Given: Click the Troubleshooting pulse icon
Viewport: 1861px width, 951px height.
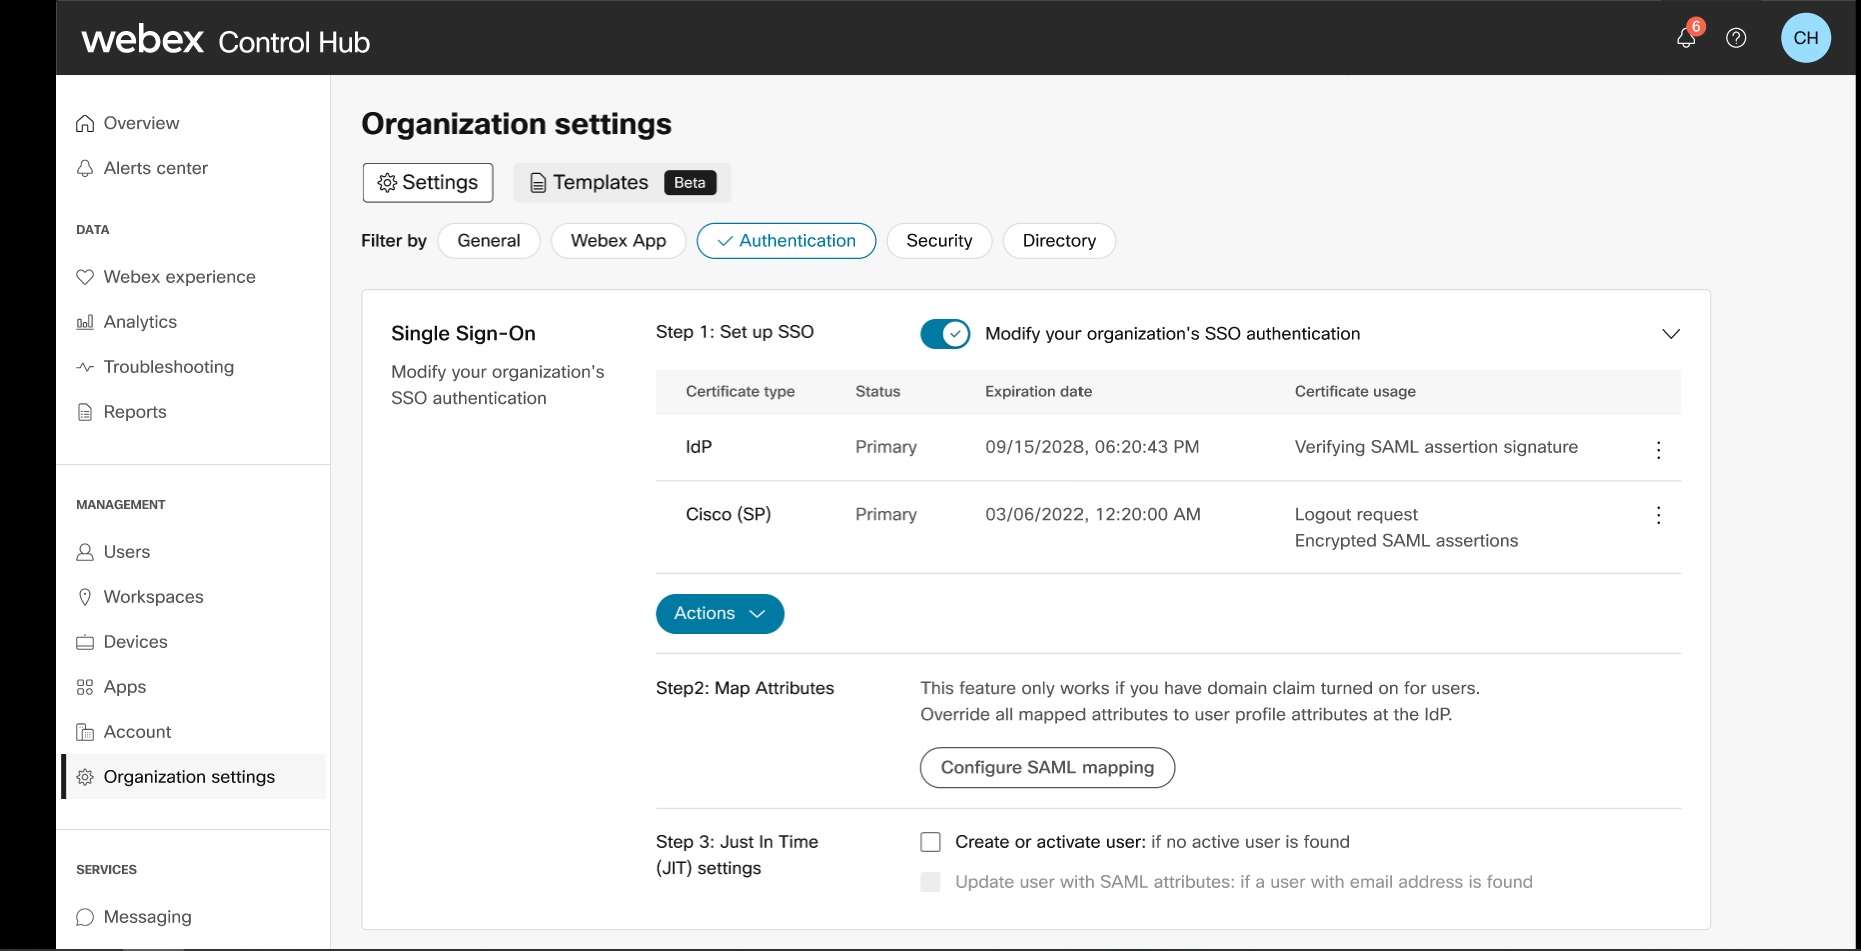Looking at the screenshot, I should [85, 367].
